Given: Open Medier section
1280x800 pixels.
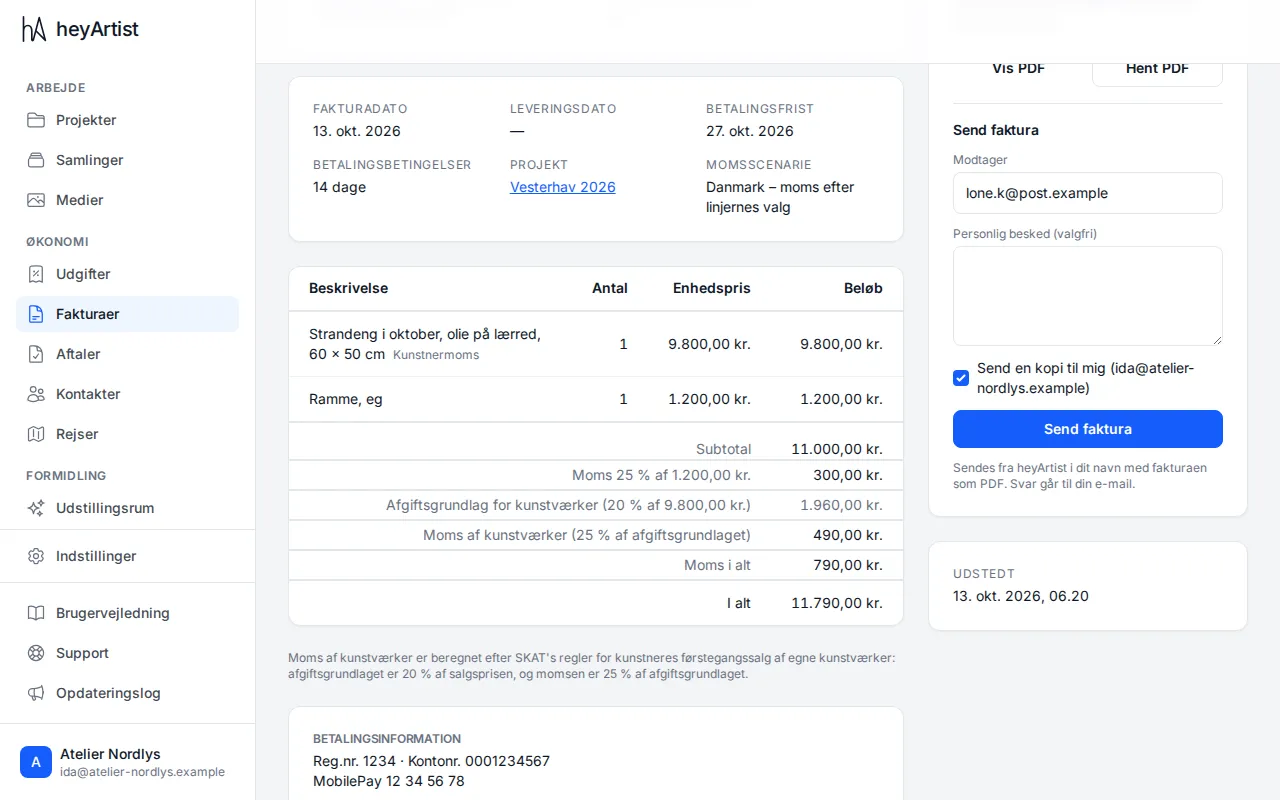Looking at the screenshot, I should coord(127,200).
